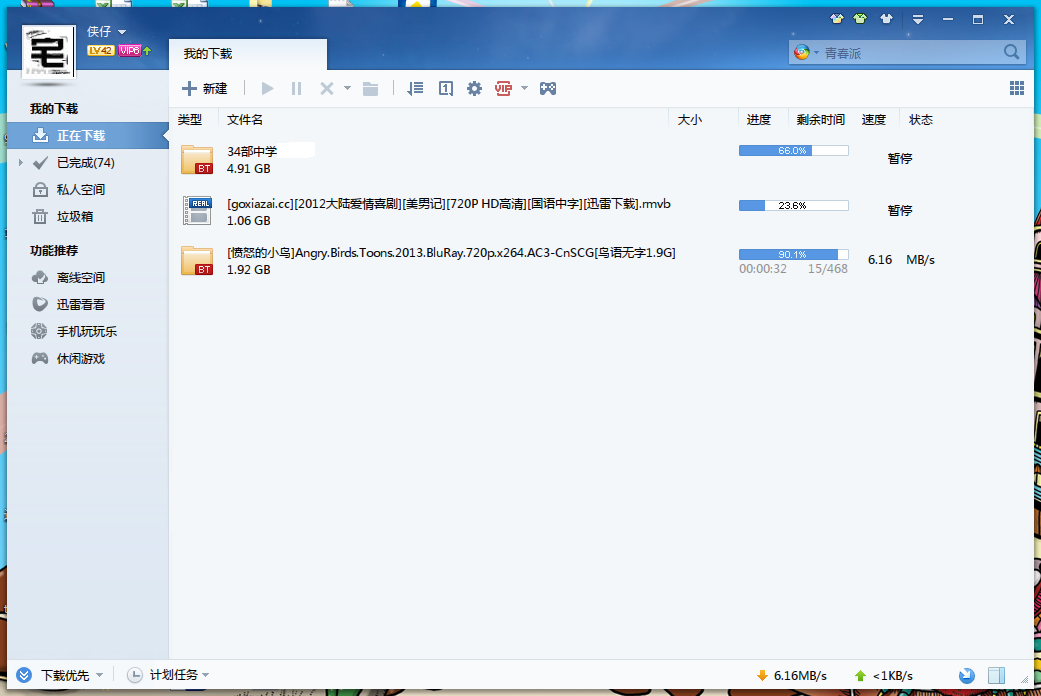The width and height of the screenshot is (1041, 696).
Task: Start the selected task with play icon
Action: click(x=267, y=88)
